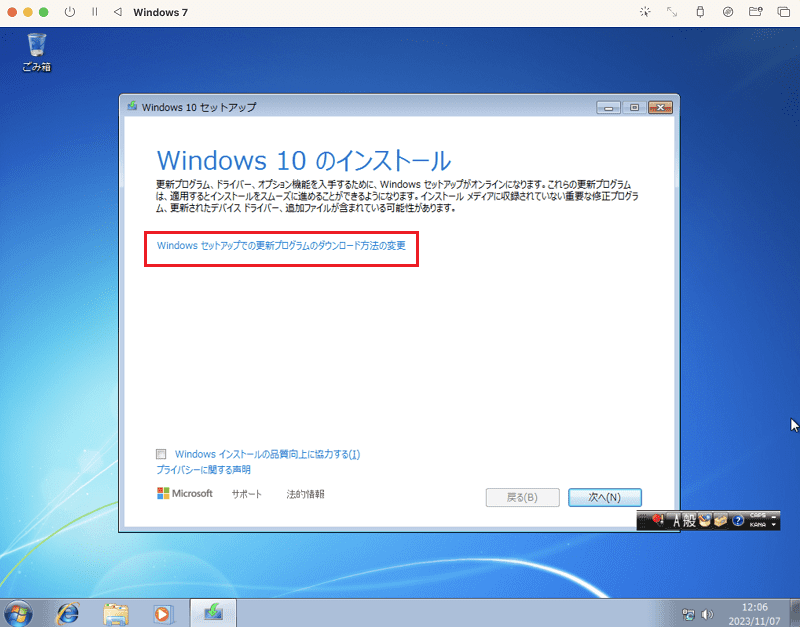Open Windows Explorer folder on the taskbar

(116, 613)
